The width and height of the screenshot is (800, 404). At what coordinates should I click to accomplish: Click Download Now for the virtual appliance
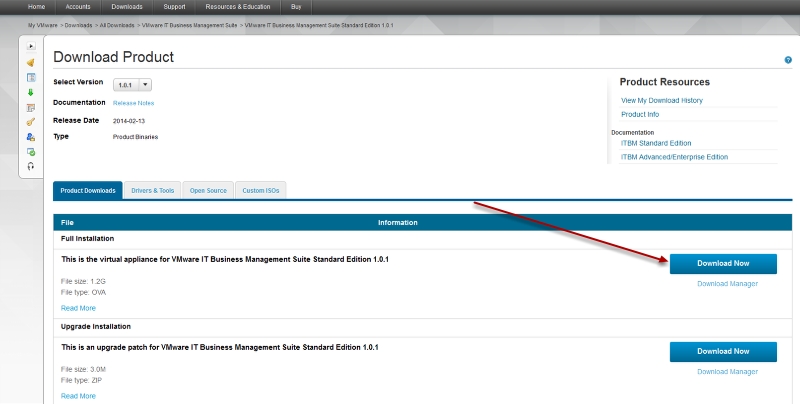pyautogui.click(x=723, y=264)
